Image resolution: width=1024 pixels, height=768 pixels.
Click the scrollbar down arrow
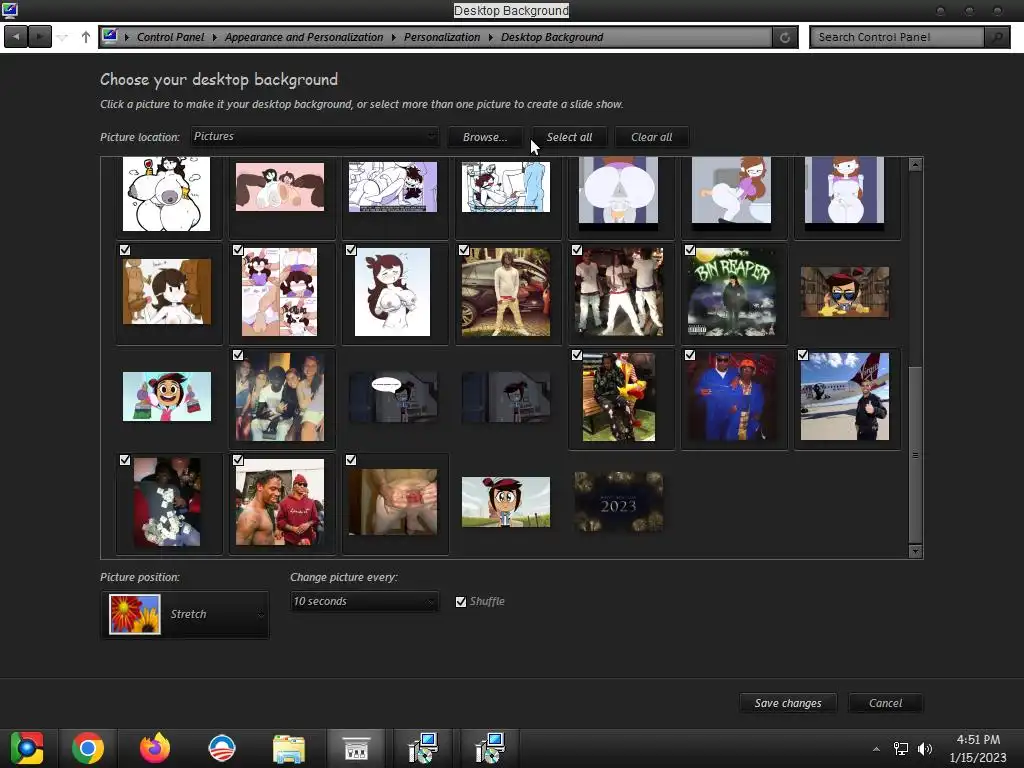[915, 552]
